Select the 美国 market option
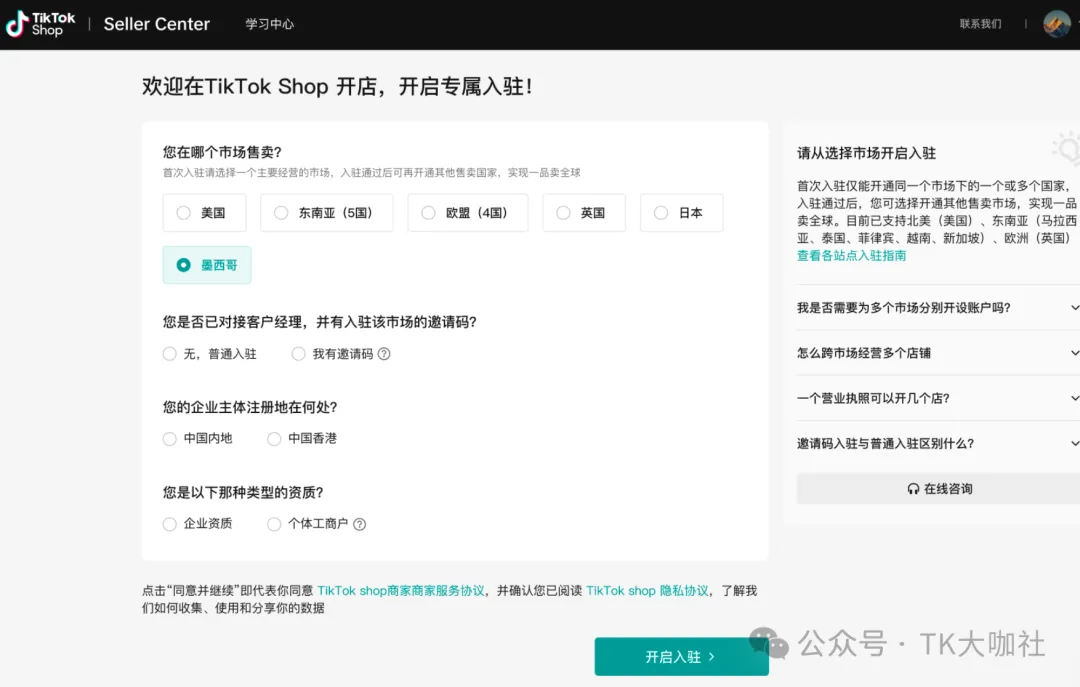The image size is (1080, 687). tap(205, 213)
